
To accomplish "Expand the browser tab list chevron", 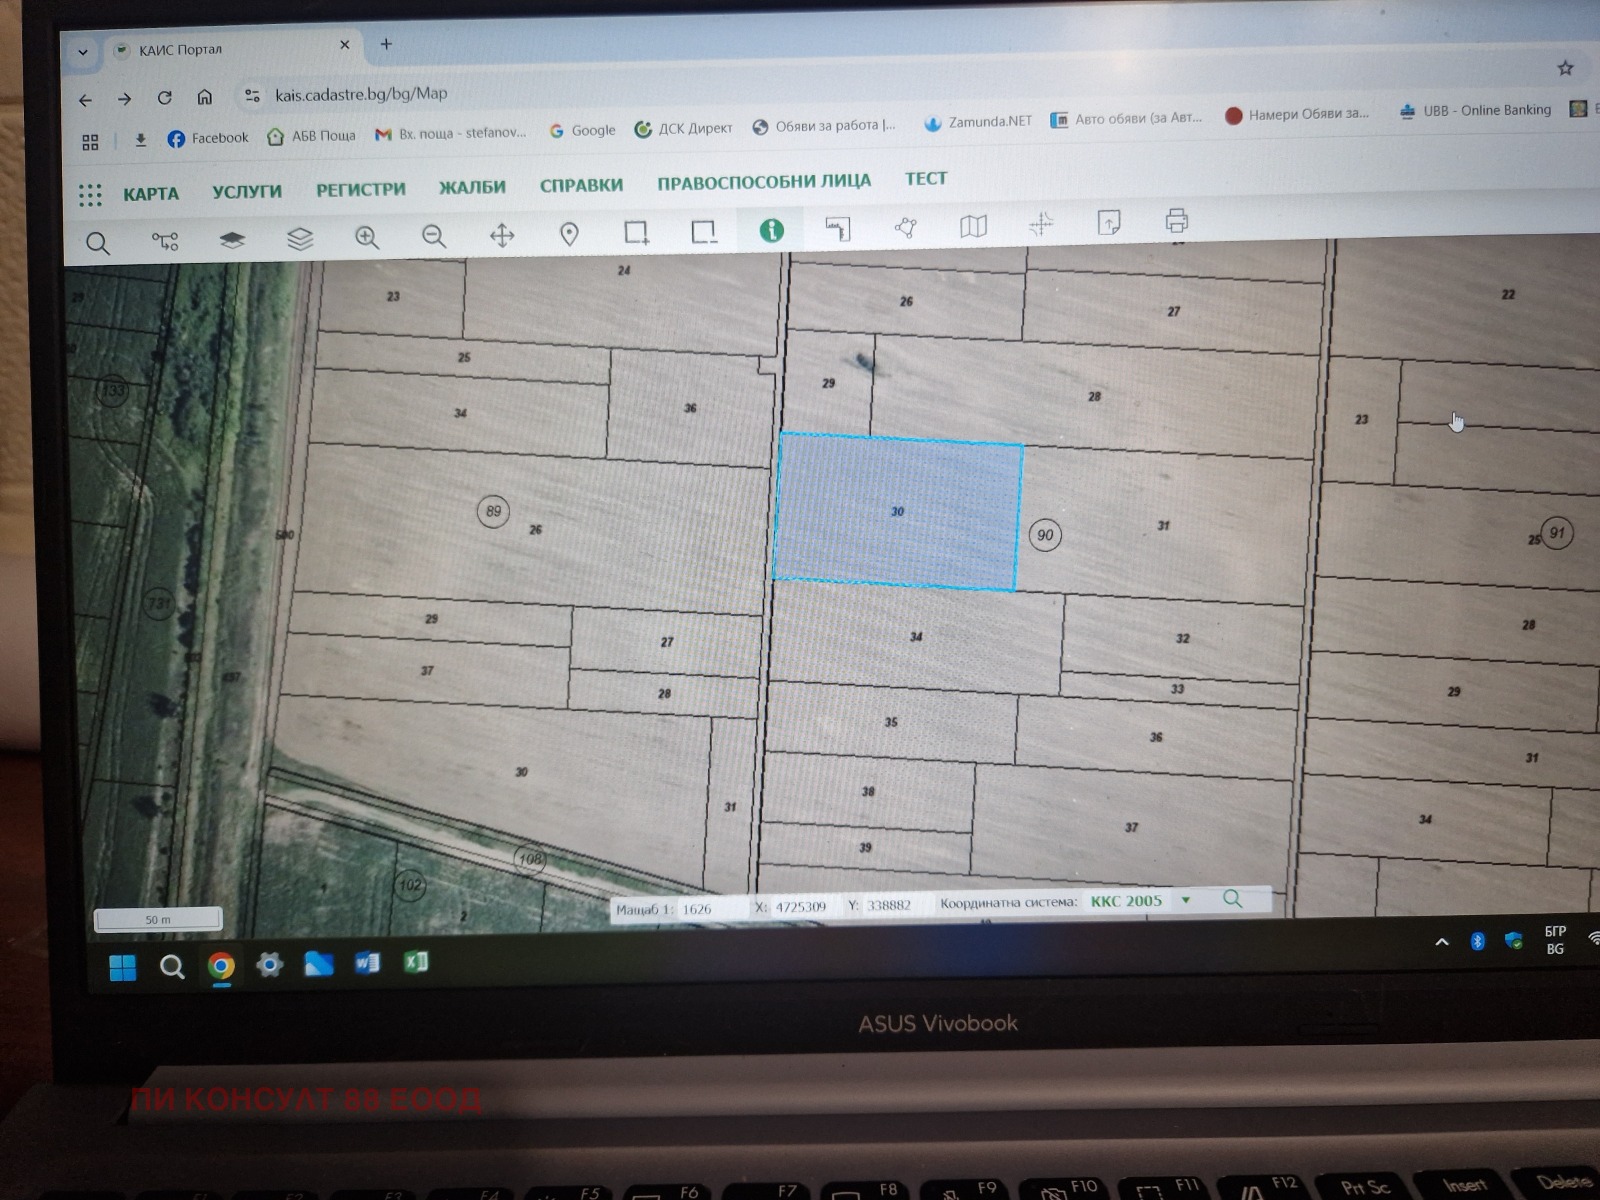I will (x=83, y=52).
